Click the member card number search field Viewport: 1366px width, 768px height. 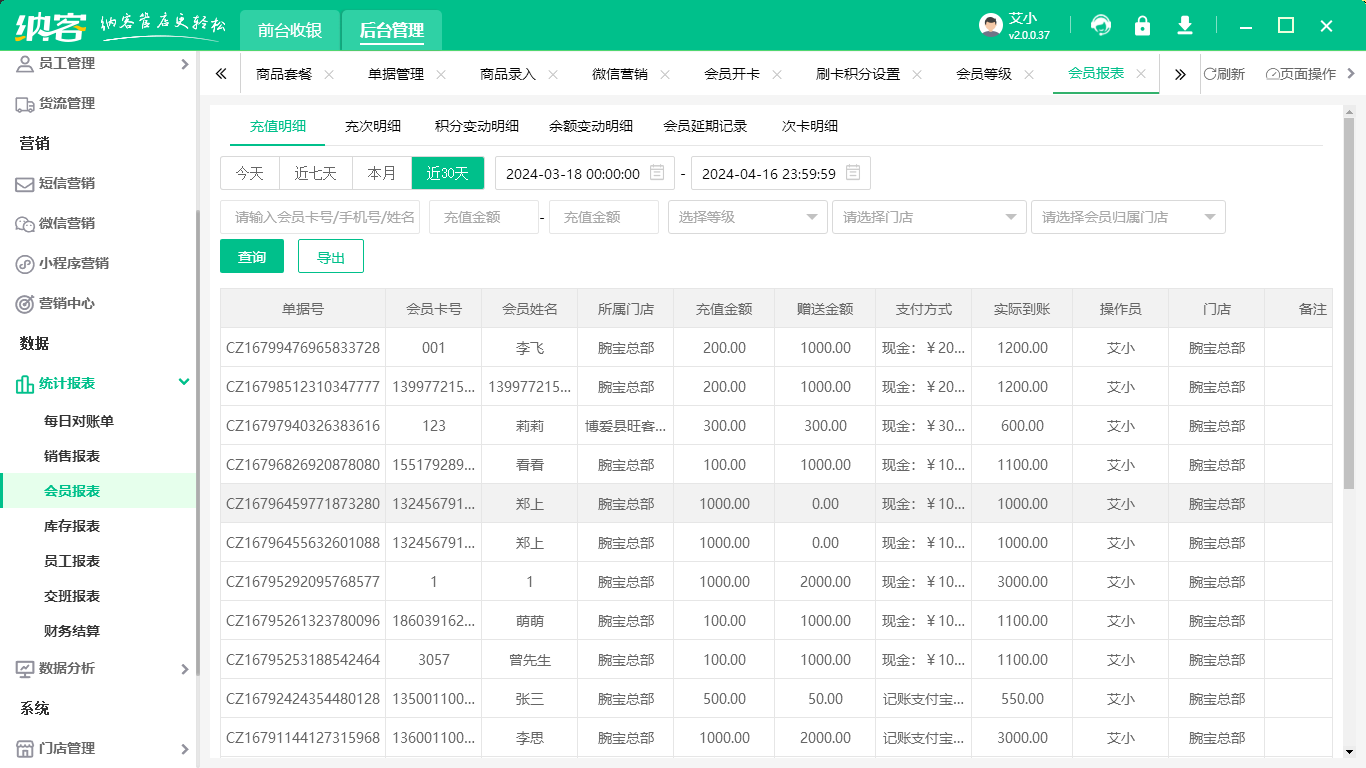(320, 216)
